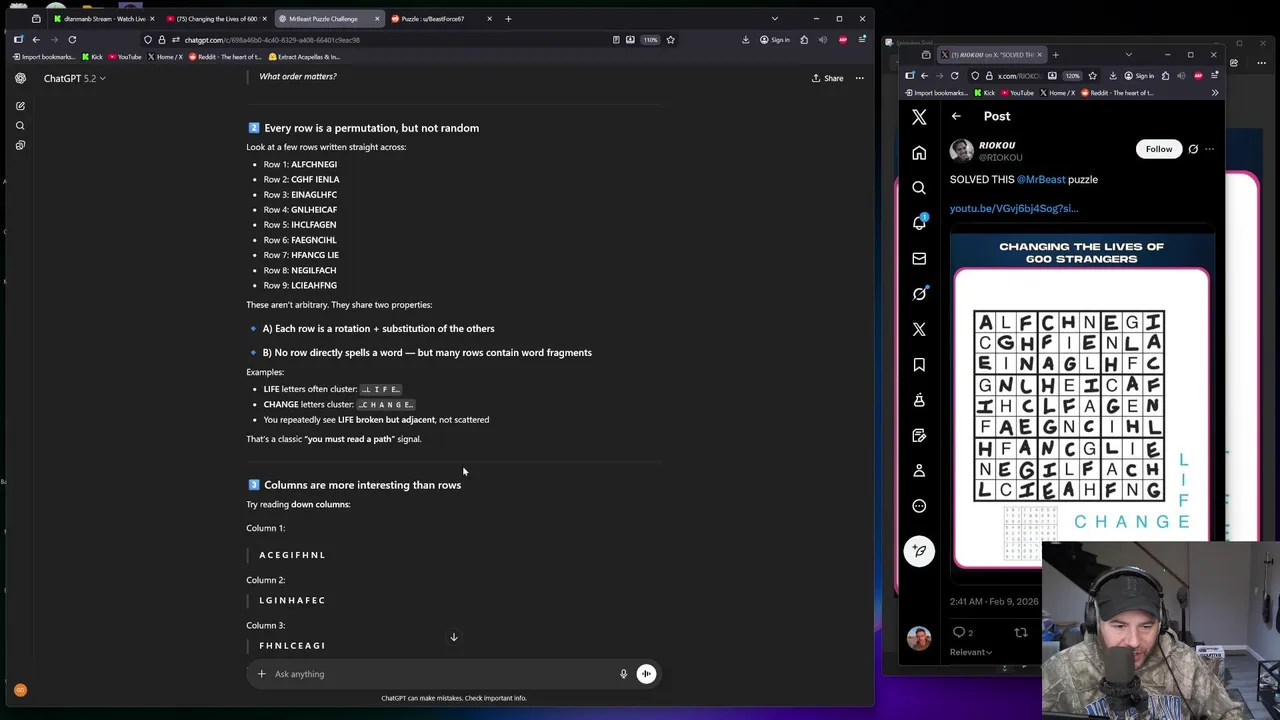Click the scroll-to-bottom arrow above message box

click(x=453, y=637)
